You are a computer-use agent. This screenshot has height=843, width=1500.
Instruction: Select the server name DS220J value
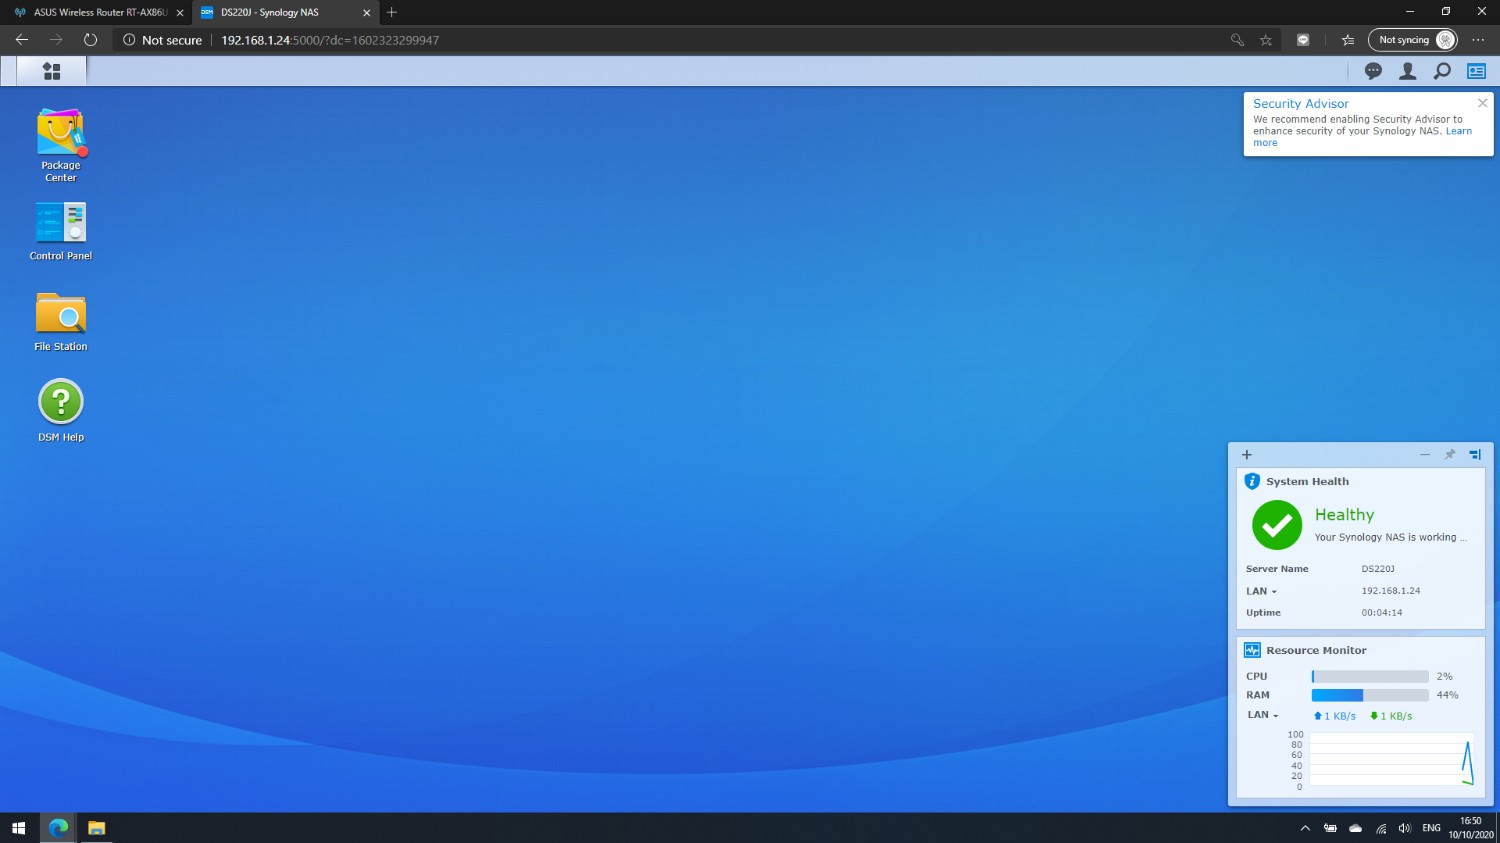pyautogui.click(x=1378, y=569)
